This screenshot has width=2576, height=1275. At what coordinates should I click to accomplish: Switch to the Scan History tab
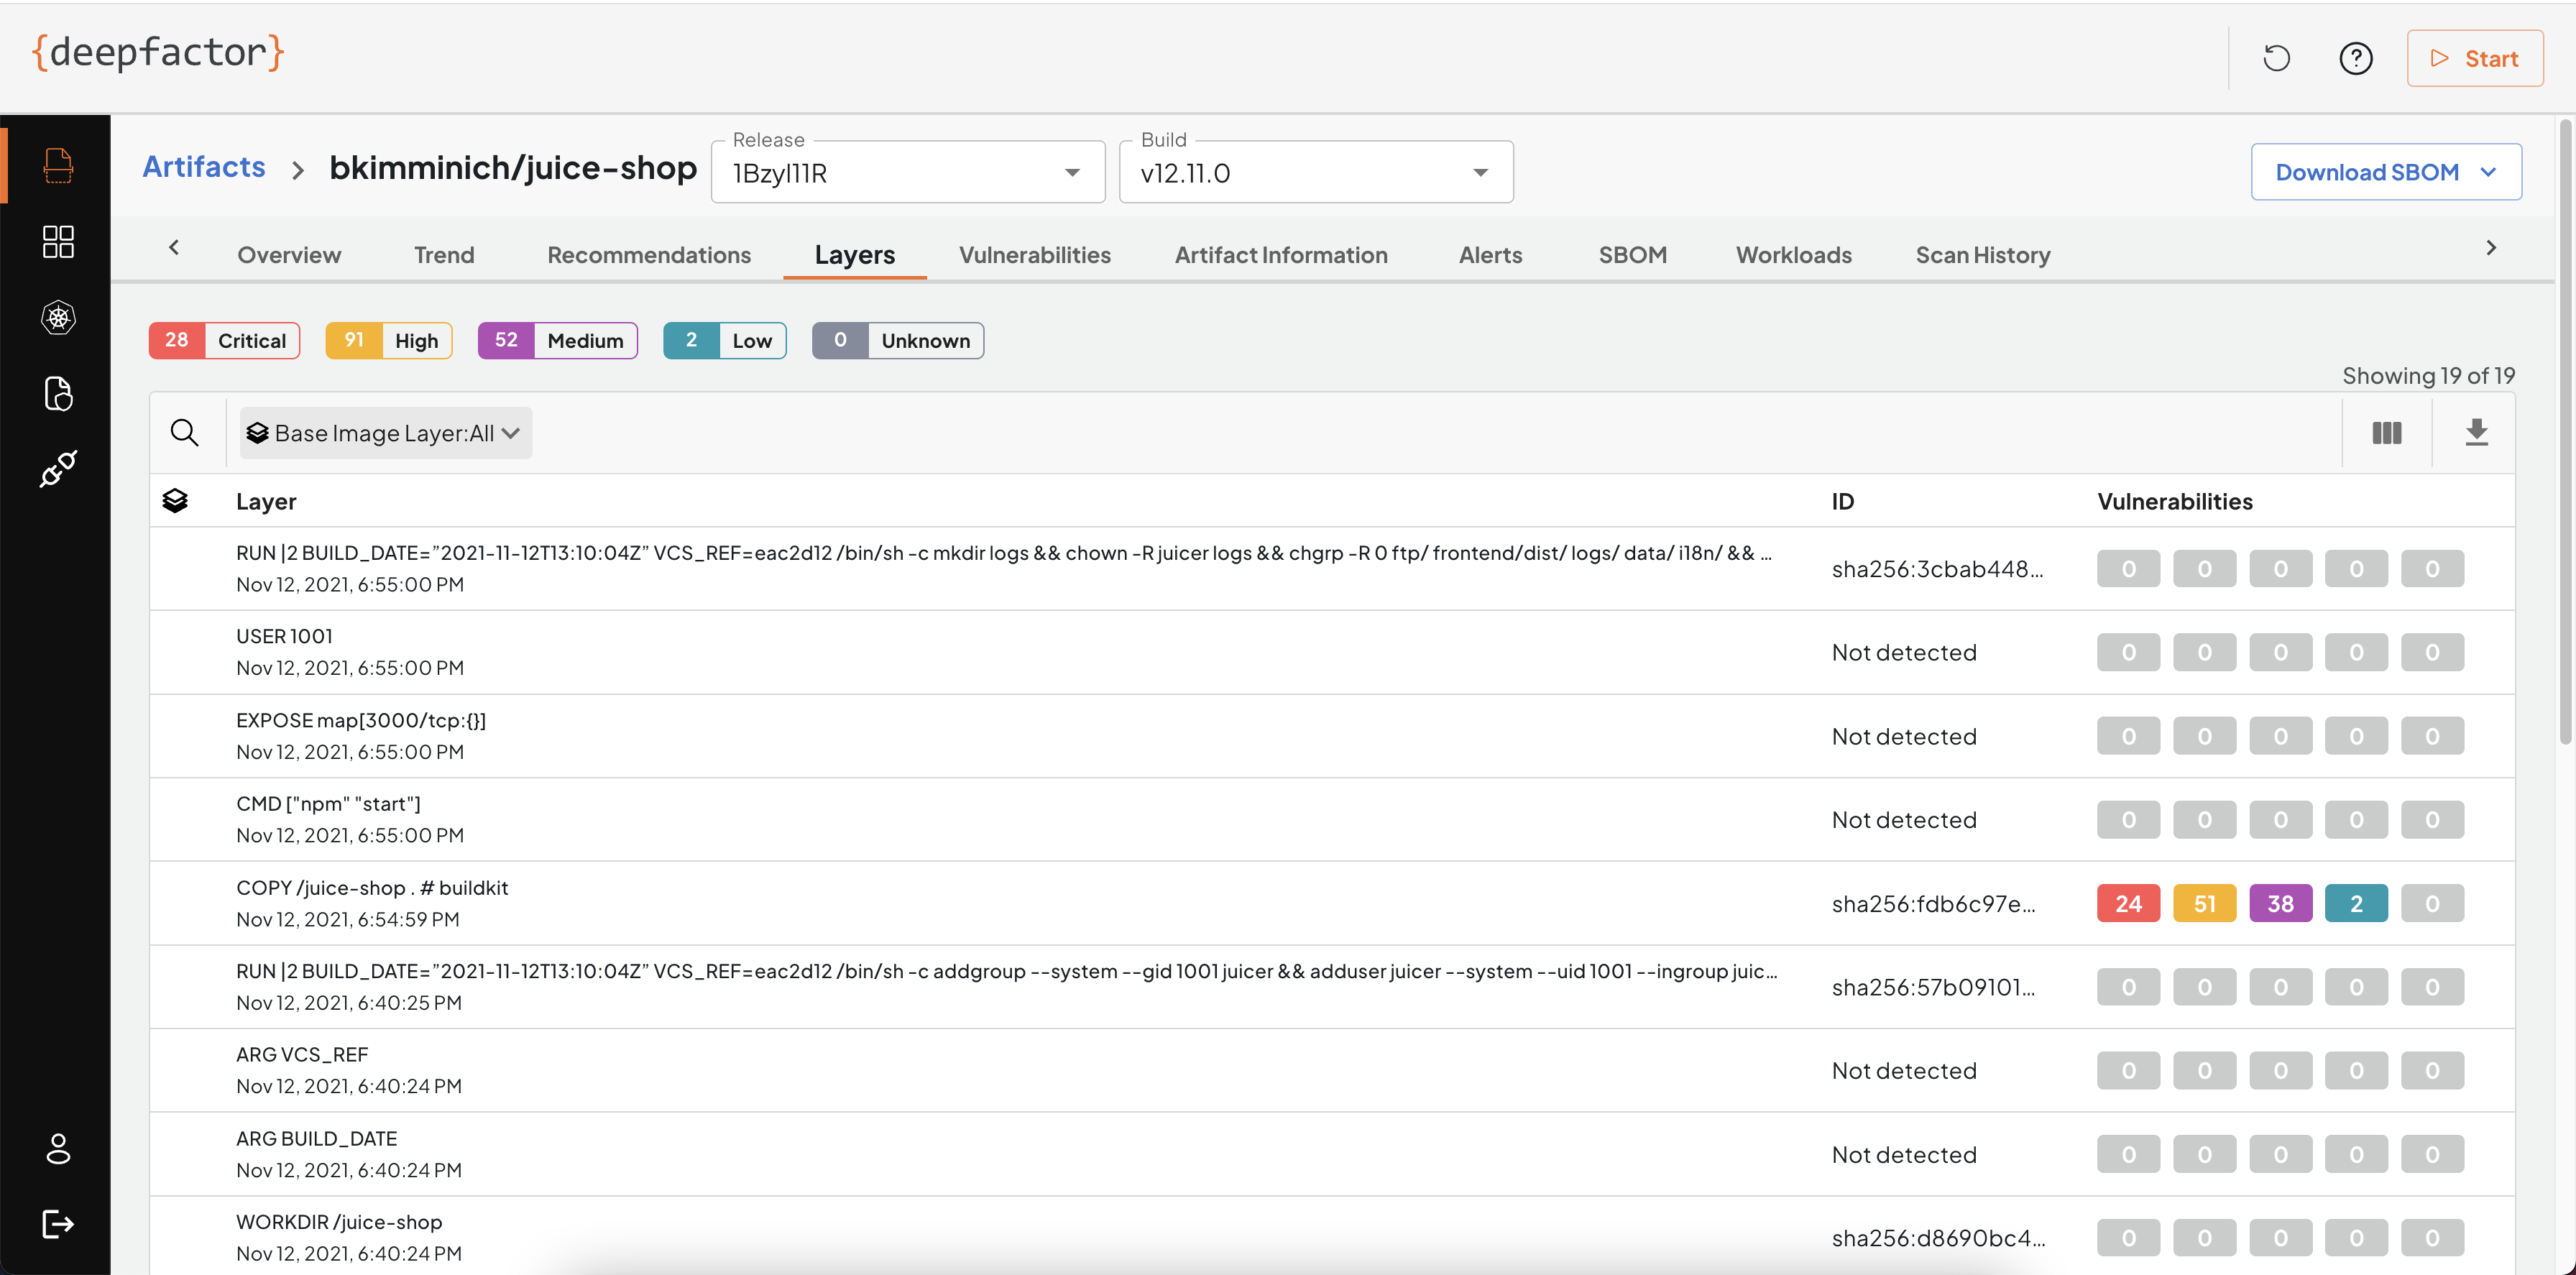(1982, 255)
